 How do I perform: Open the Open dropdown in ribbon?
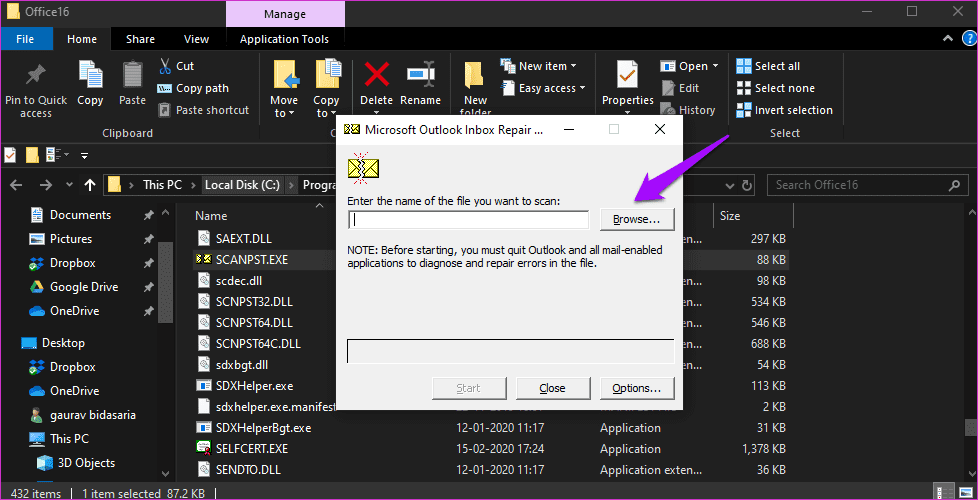pos(690,66)
